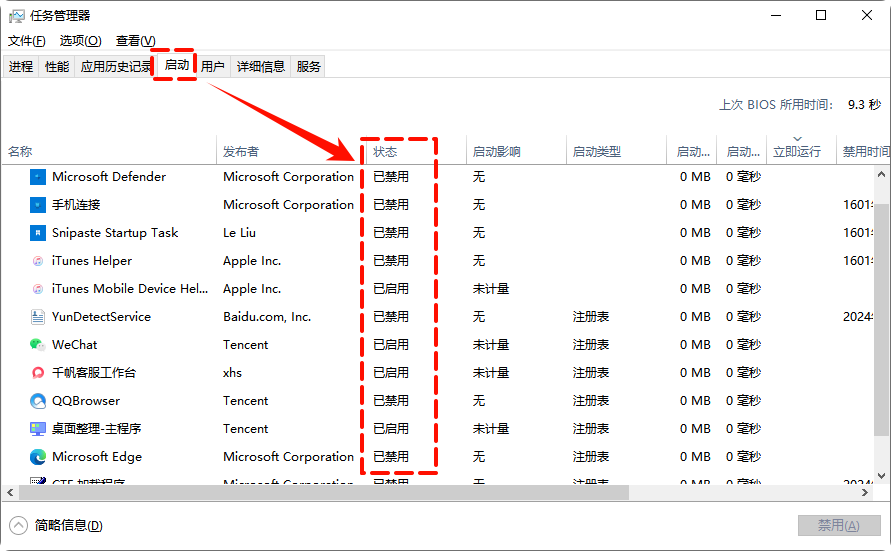The image size is (891, 551).
Task: Switch to the 服务 tab
Action: [x=308, y=66]
